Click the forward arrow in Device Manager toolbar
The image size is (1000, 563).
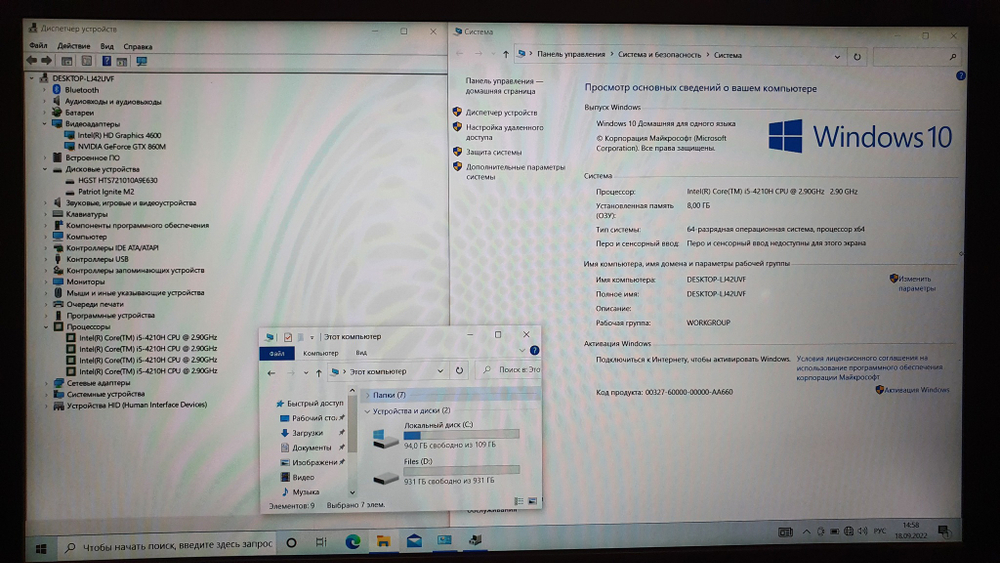[47, 61]
